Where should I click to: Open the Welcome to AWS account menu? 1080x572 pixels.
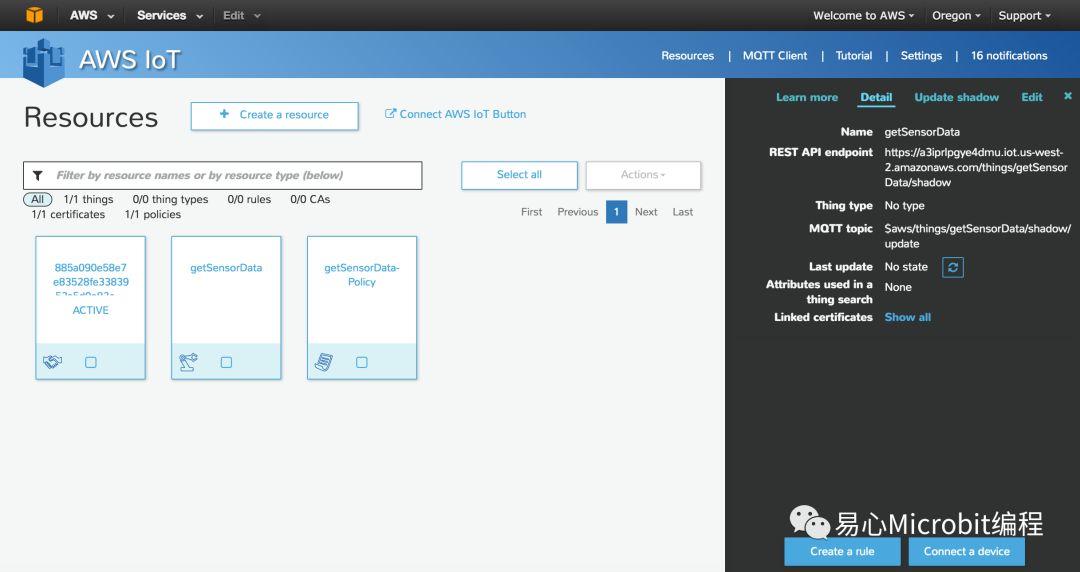tap(864, 15)
